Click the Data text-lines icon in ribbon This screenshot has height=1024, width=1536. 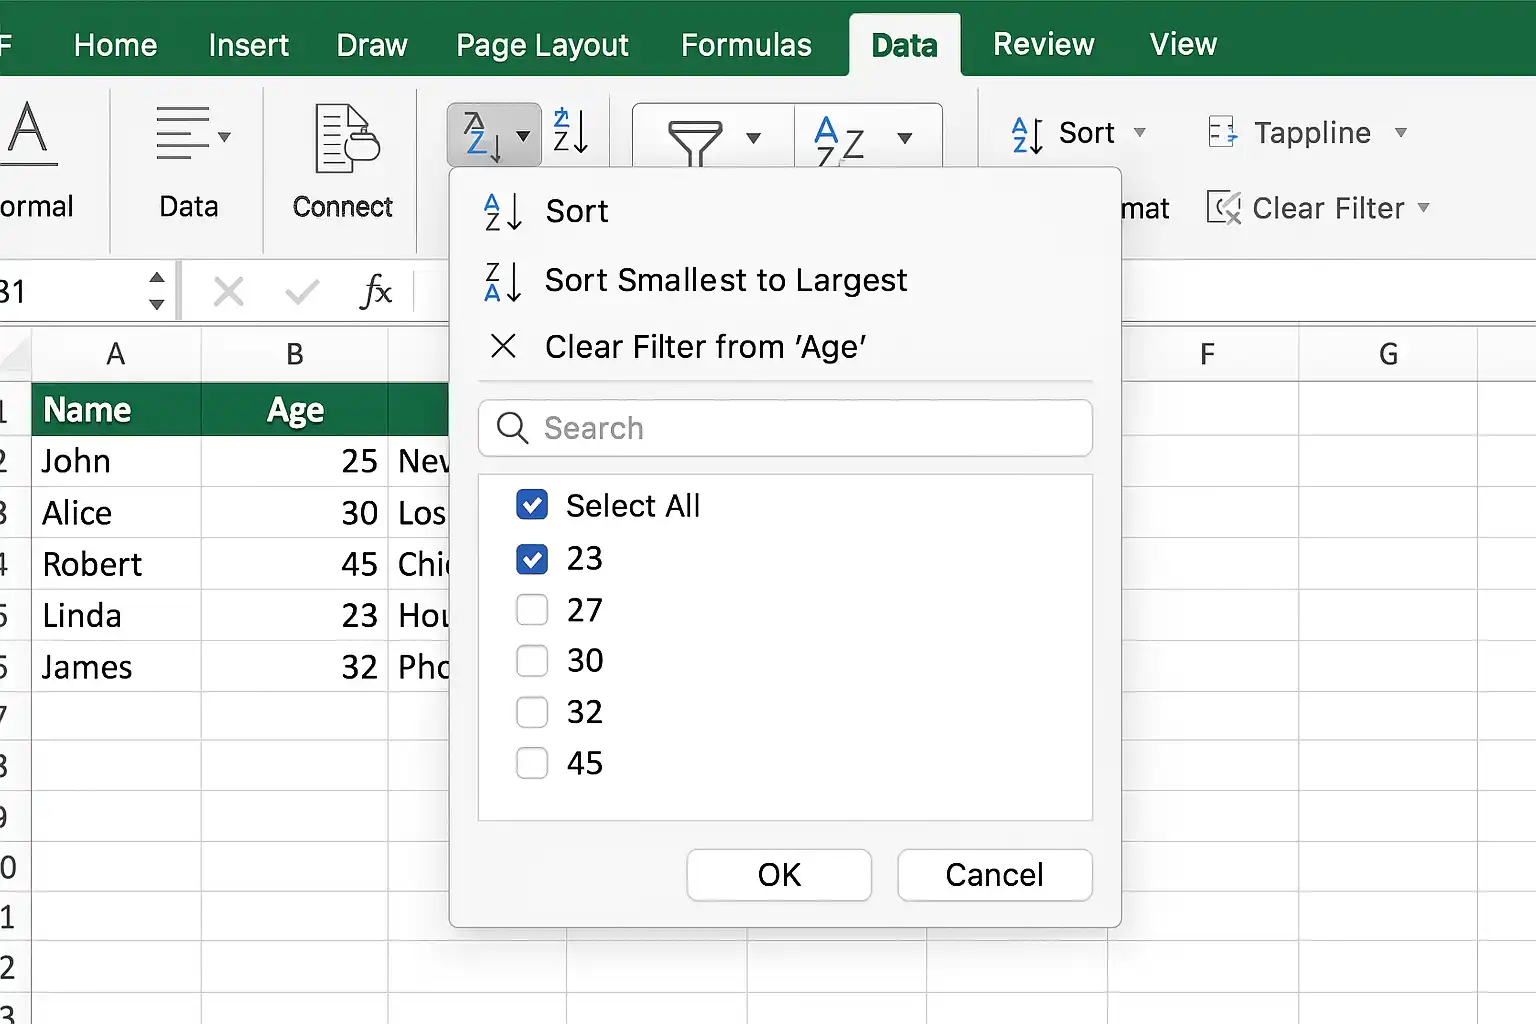pos(193,134)
